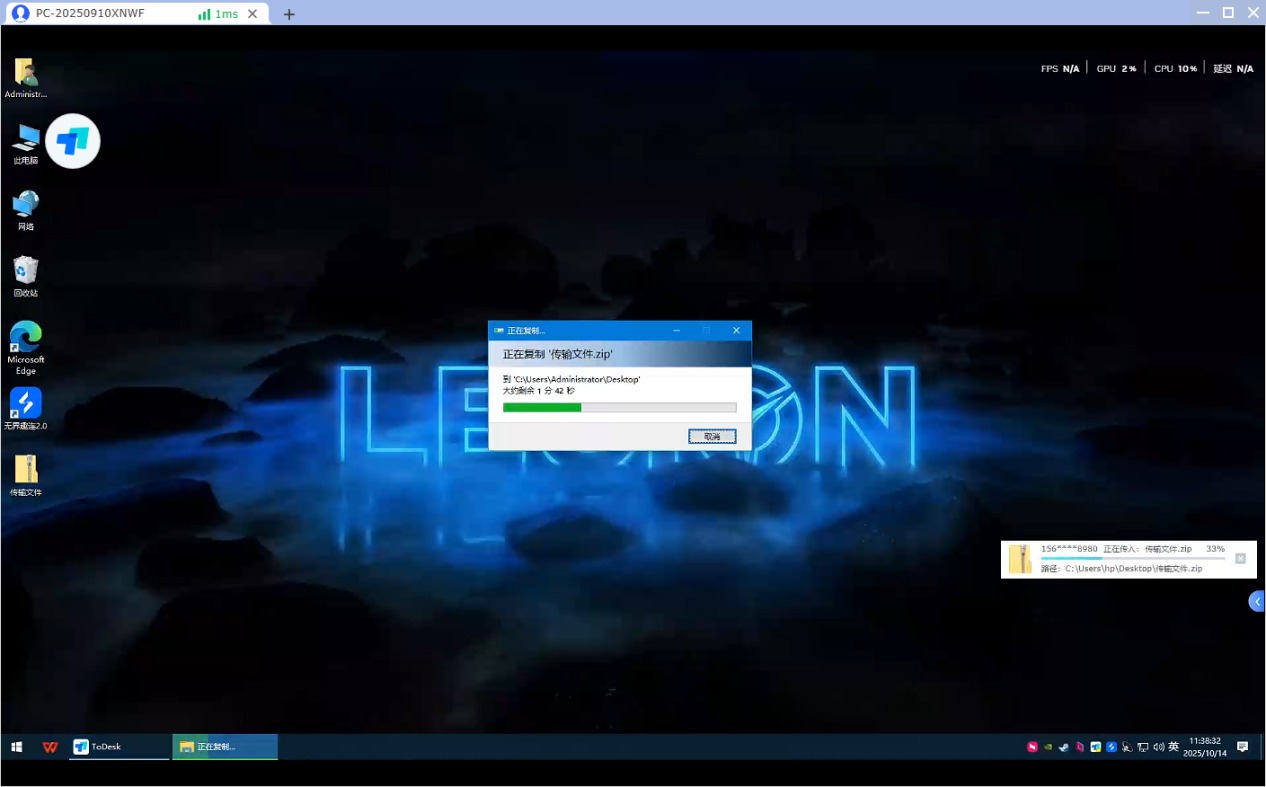
Task: Open WPS Office from the taskbar
Action: [50, 747]
